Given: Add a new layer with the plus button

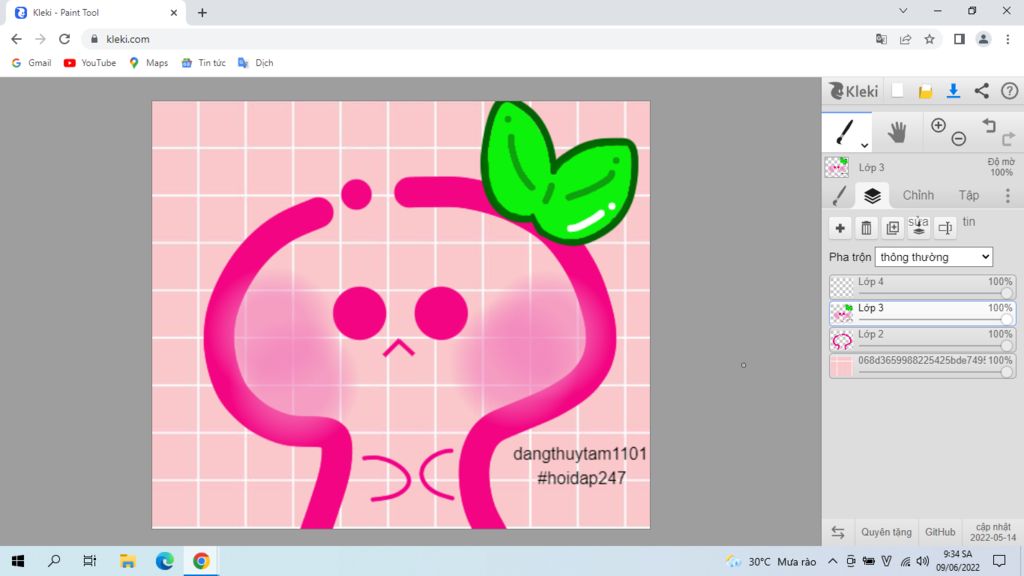Looking at the screenshot, I should (x=840, y=228).
